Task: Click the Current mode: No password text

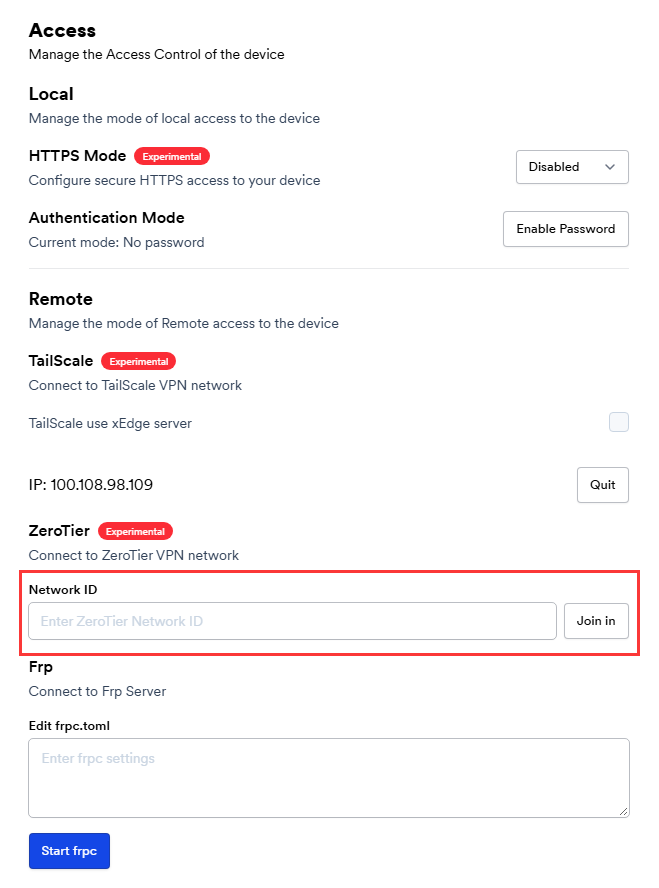Action: click(x=116, y=242)
